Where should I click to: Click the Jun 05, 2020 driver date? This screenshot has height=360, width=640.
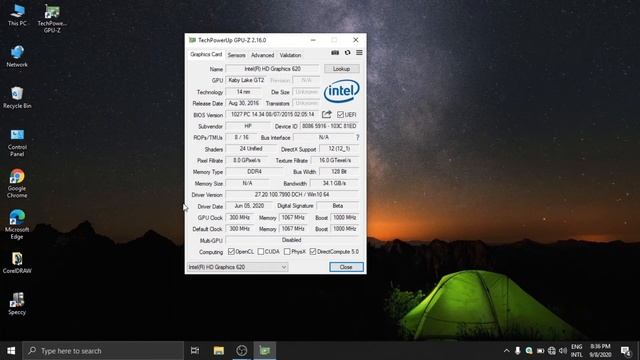coord(249,206)
